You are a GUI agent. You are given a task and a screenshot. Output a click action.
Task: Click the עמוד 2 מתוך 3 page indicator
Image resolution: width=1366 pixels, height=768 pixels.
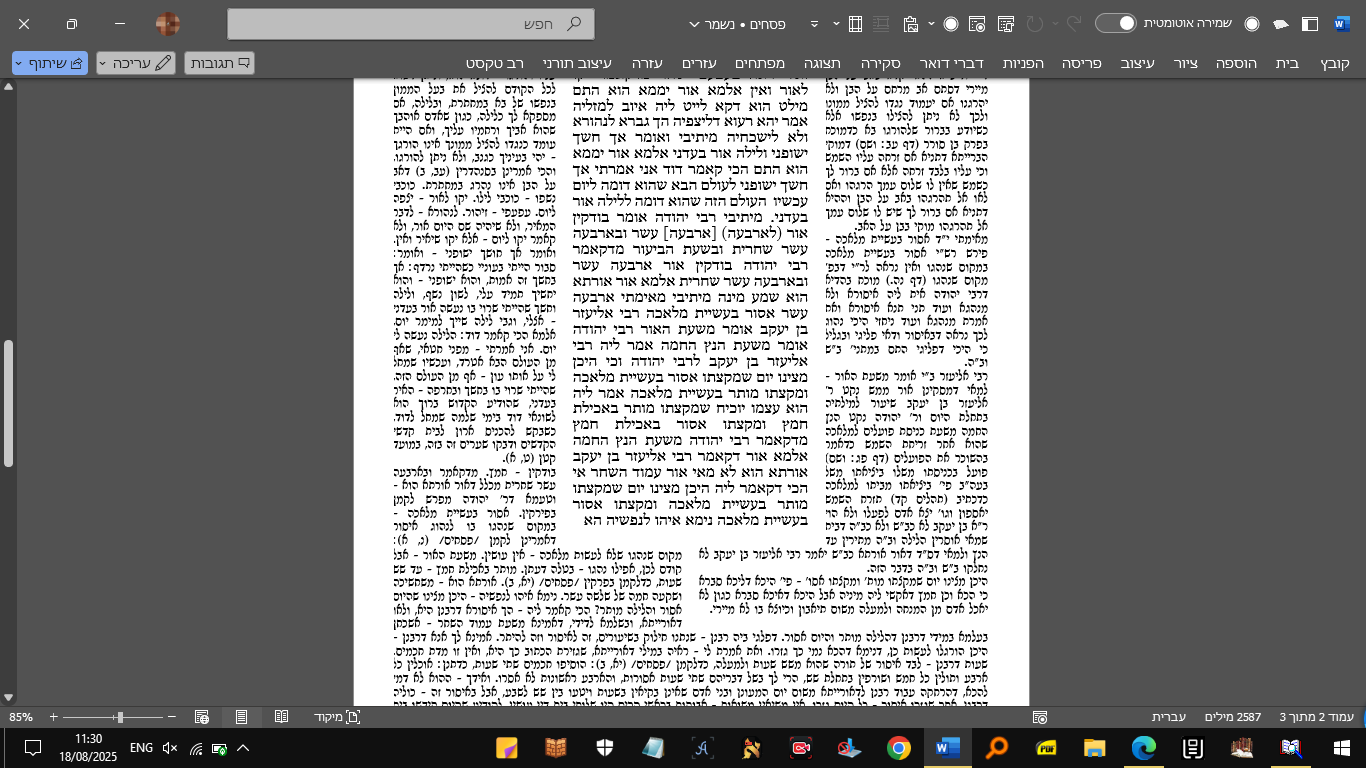[1317, 717]
